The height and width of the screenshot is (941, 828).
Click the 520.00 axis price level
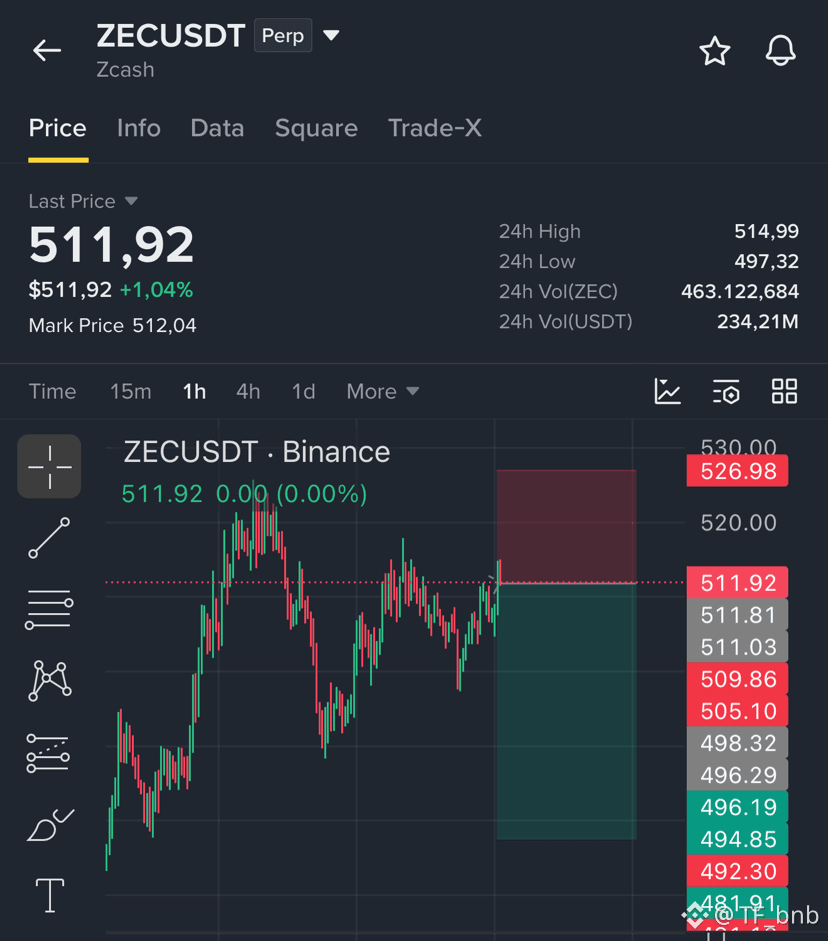(739, 523)
